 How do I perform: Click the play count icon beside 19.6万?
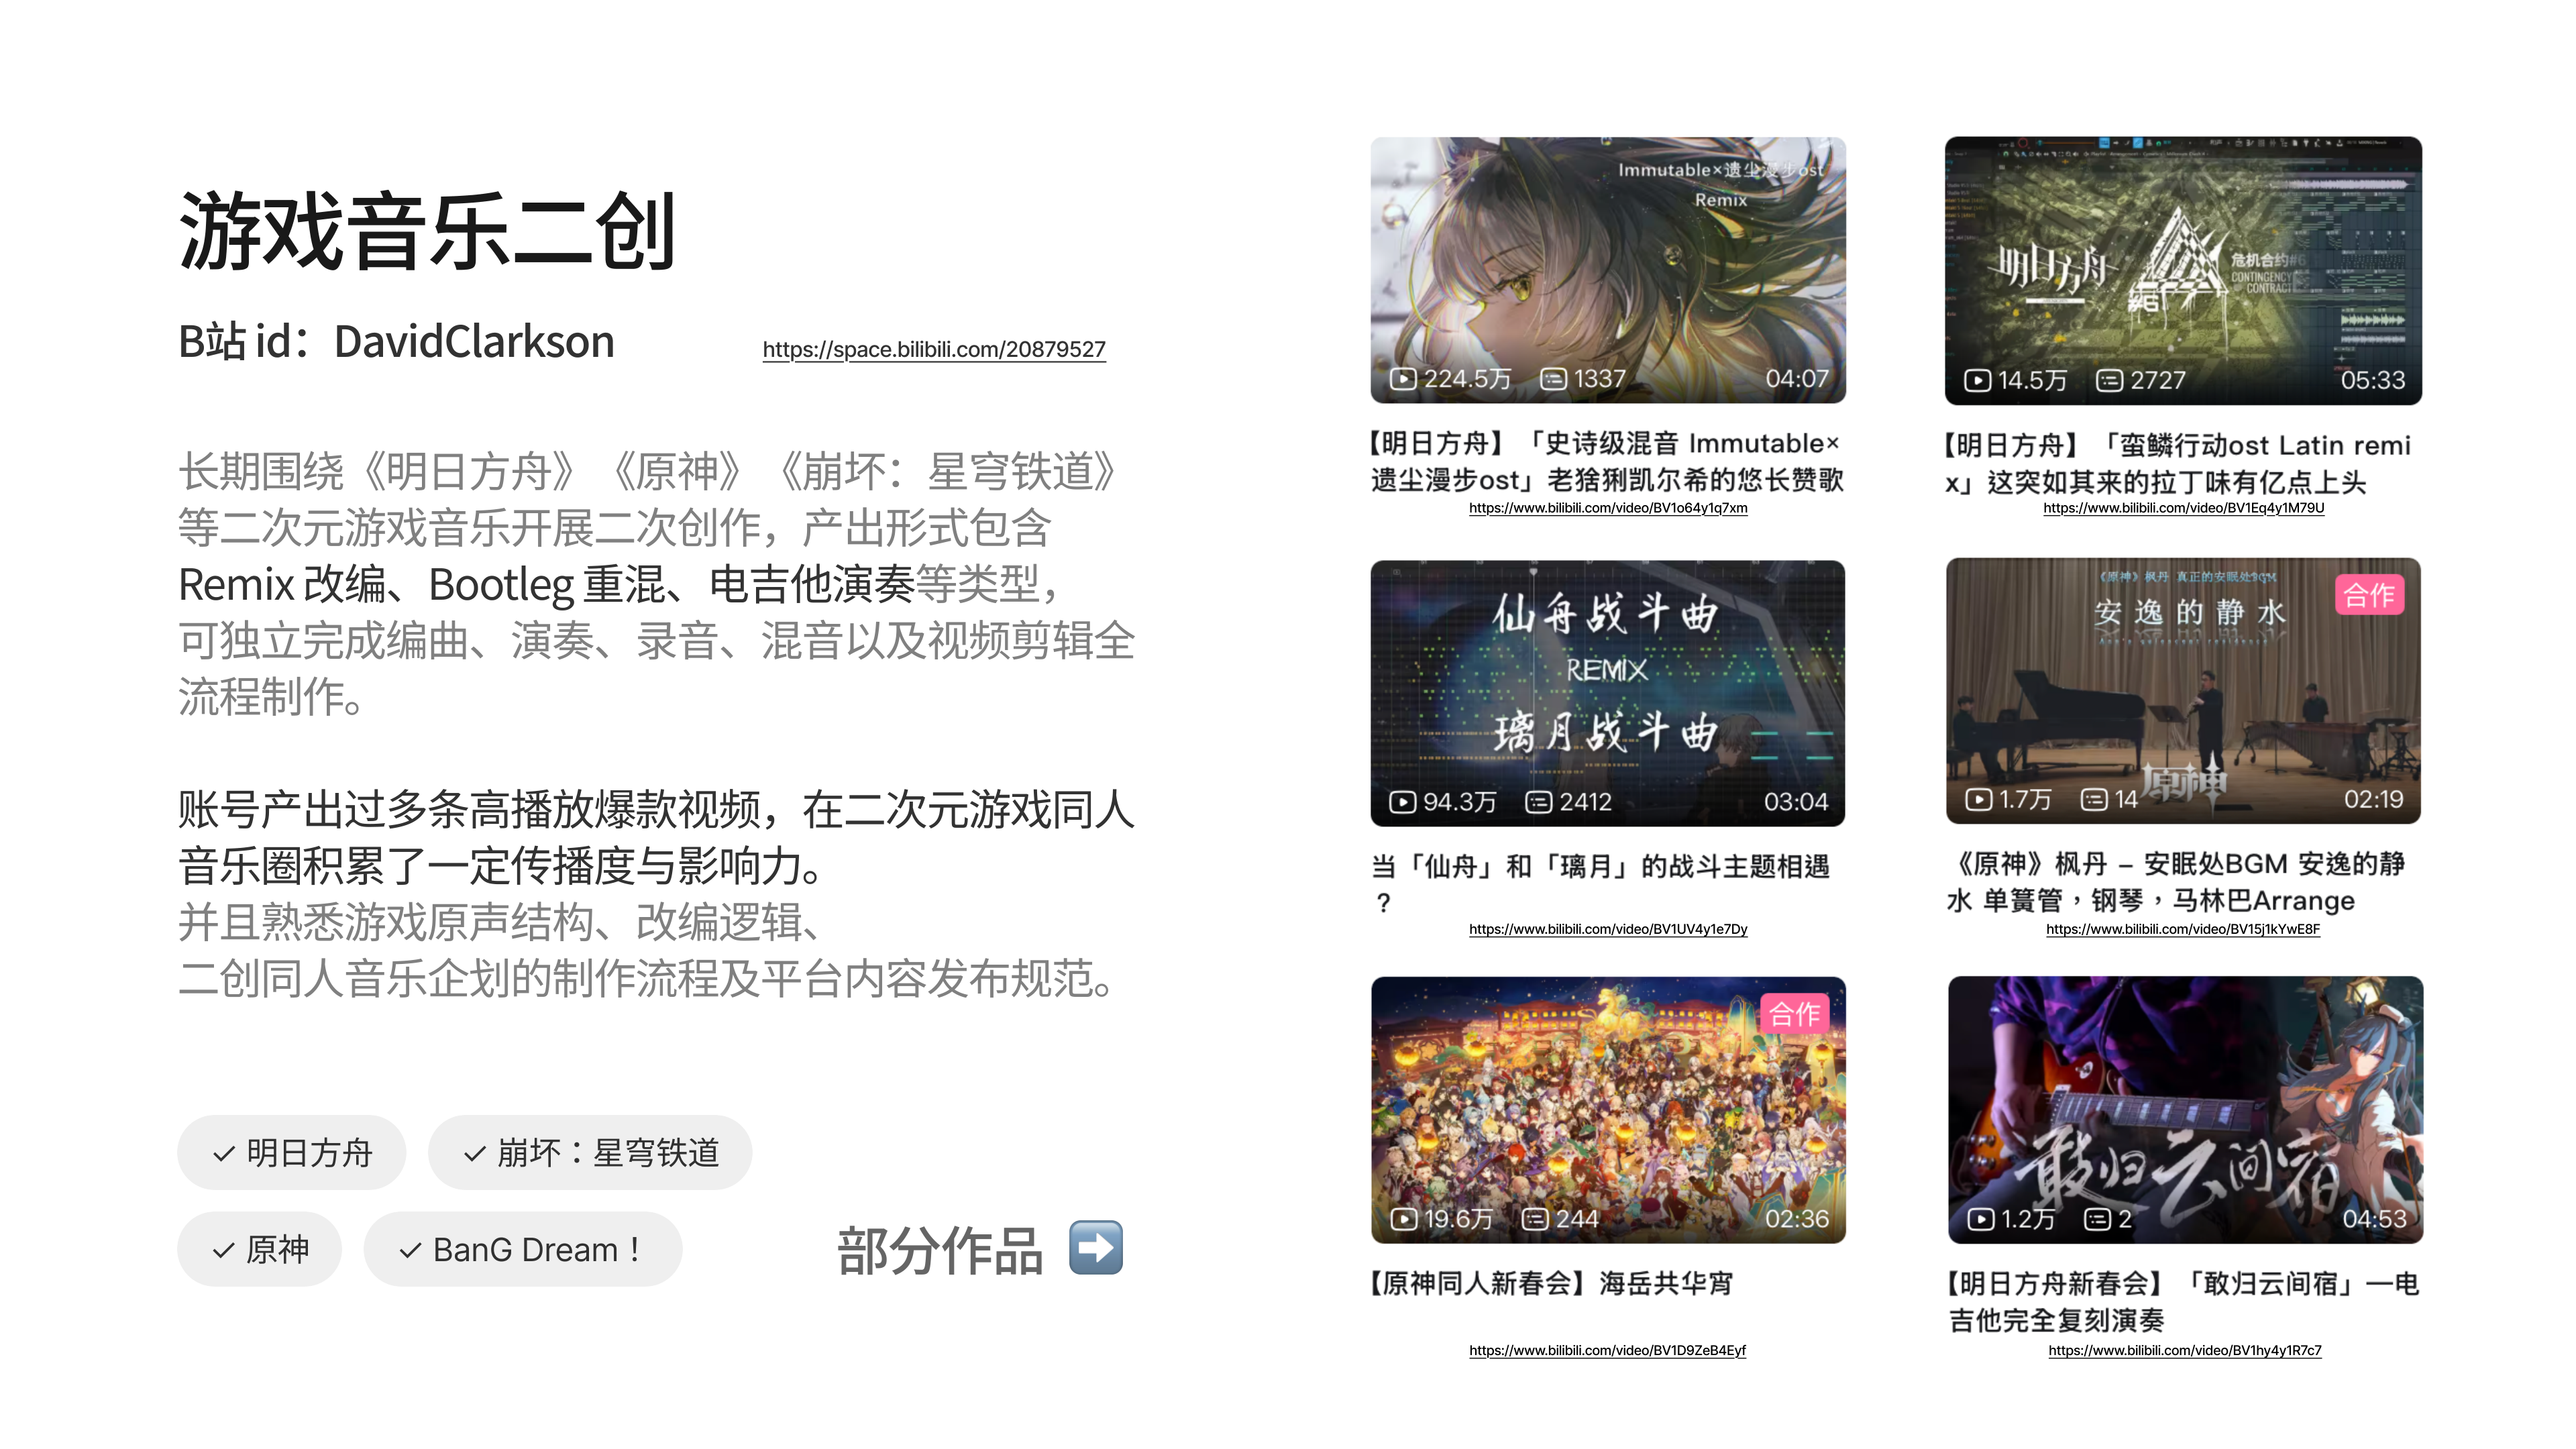1404,1219
